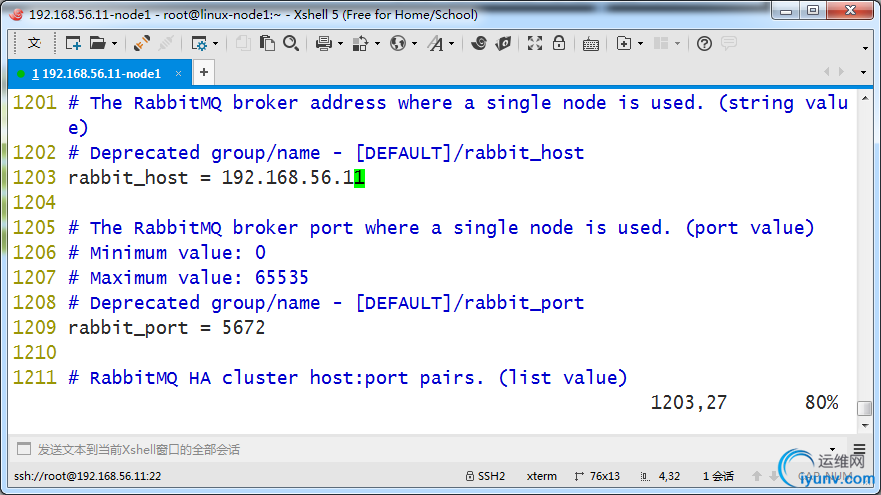Click the rabbit_port = 5672 line

coord(166,328)
